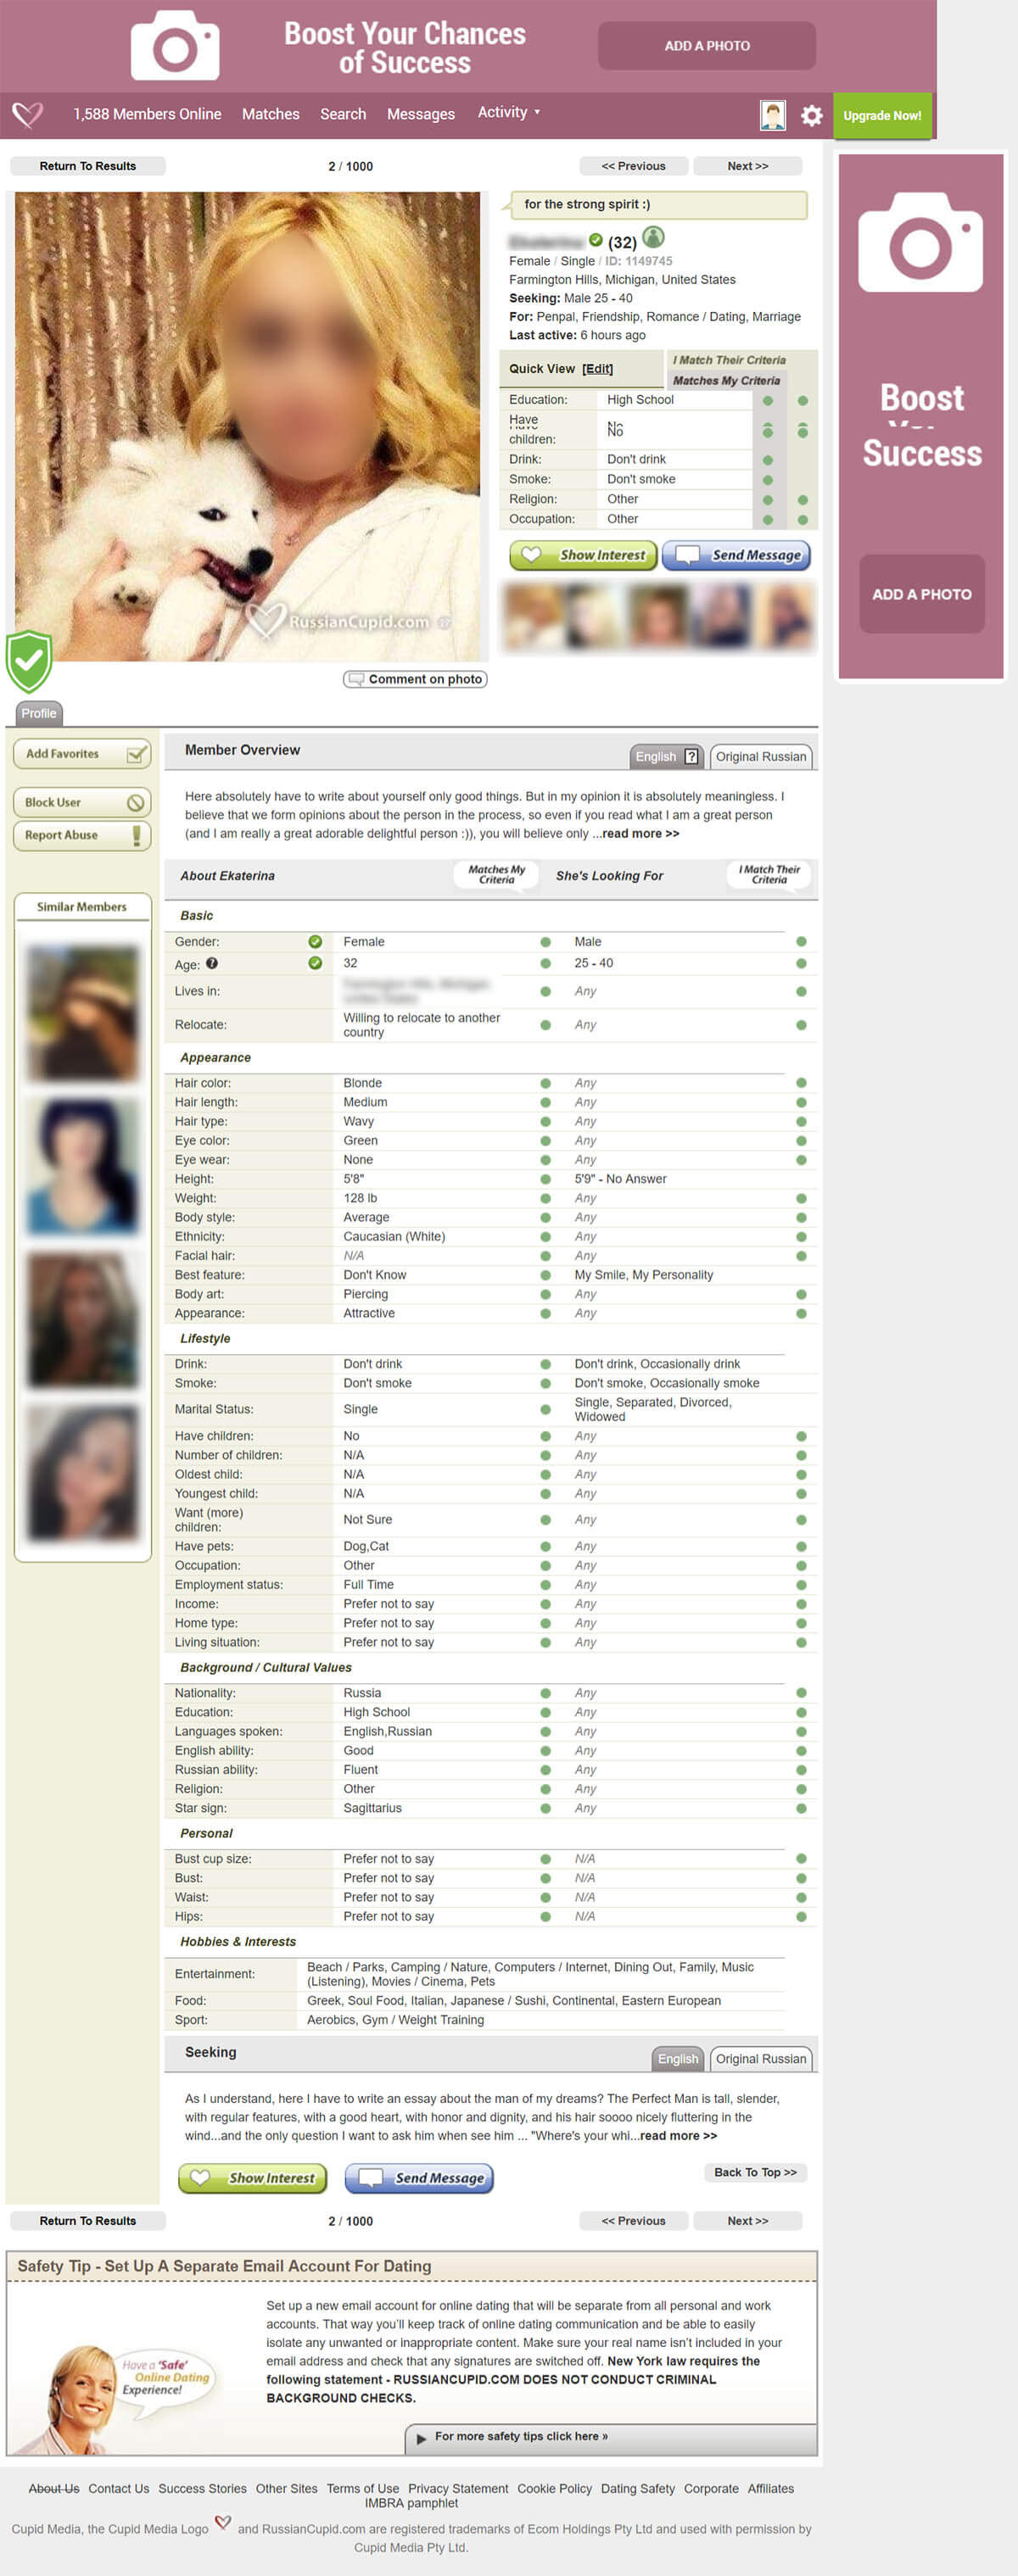Click the green profile badge beside age
The height and width of the screenshot is (2576, 1018).
point(653,238)
